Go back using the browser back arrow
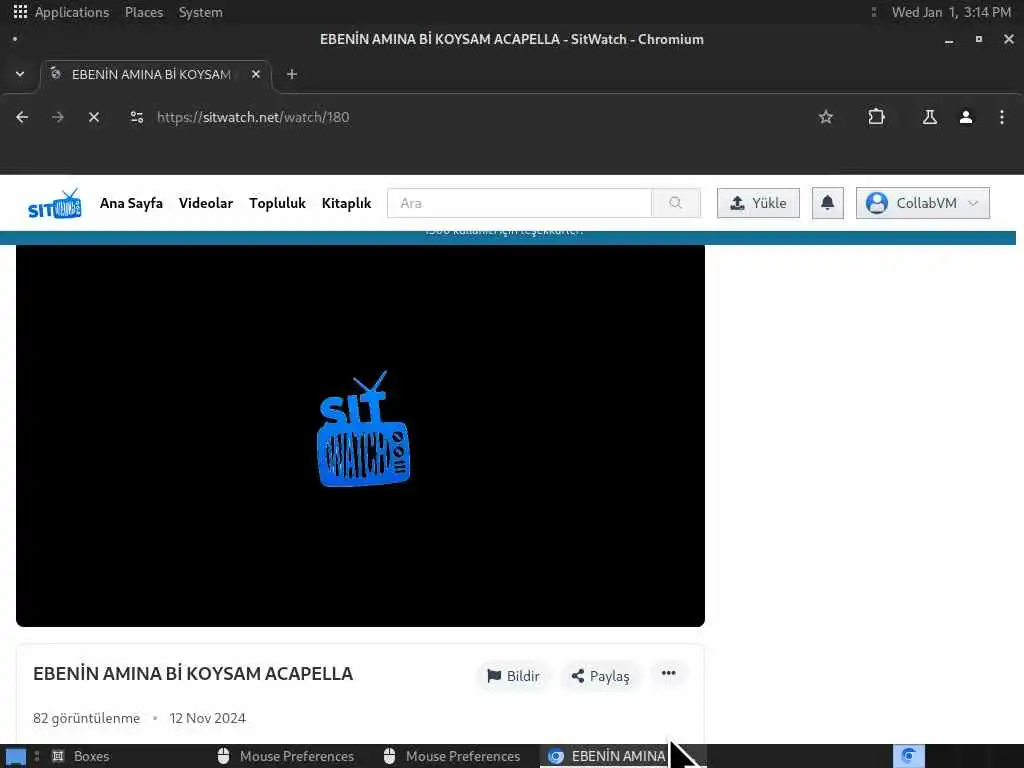This screenshot has height=768, width=1024. [22, 117]
